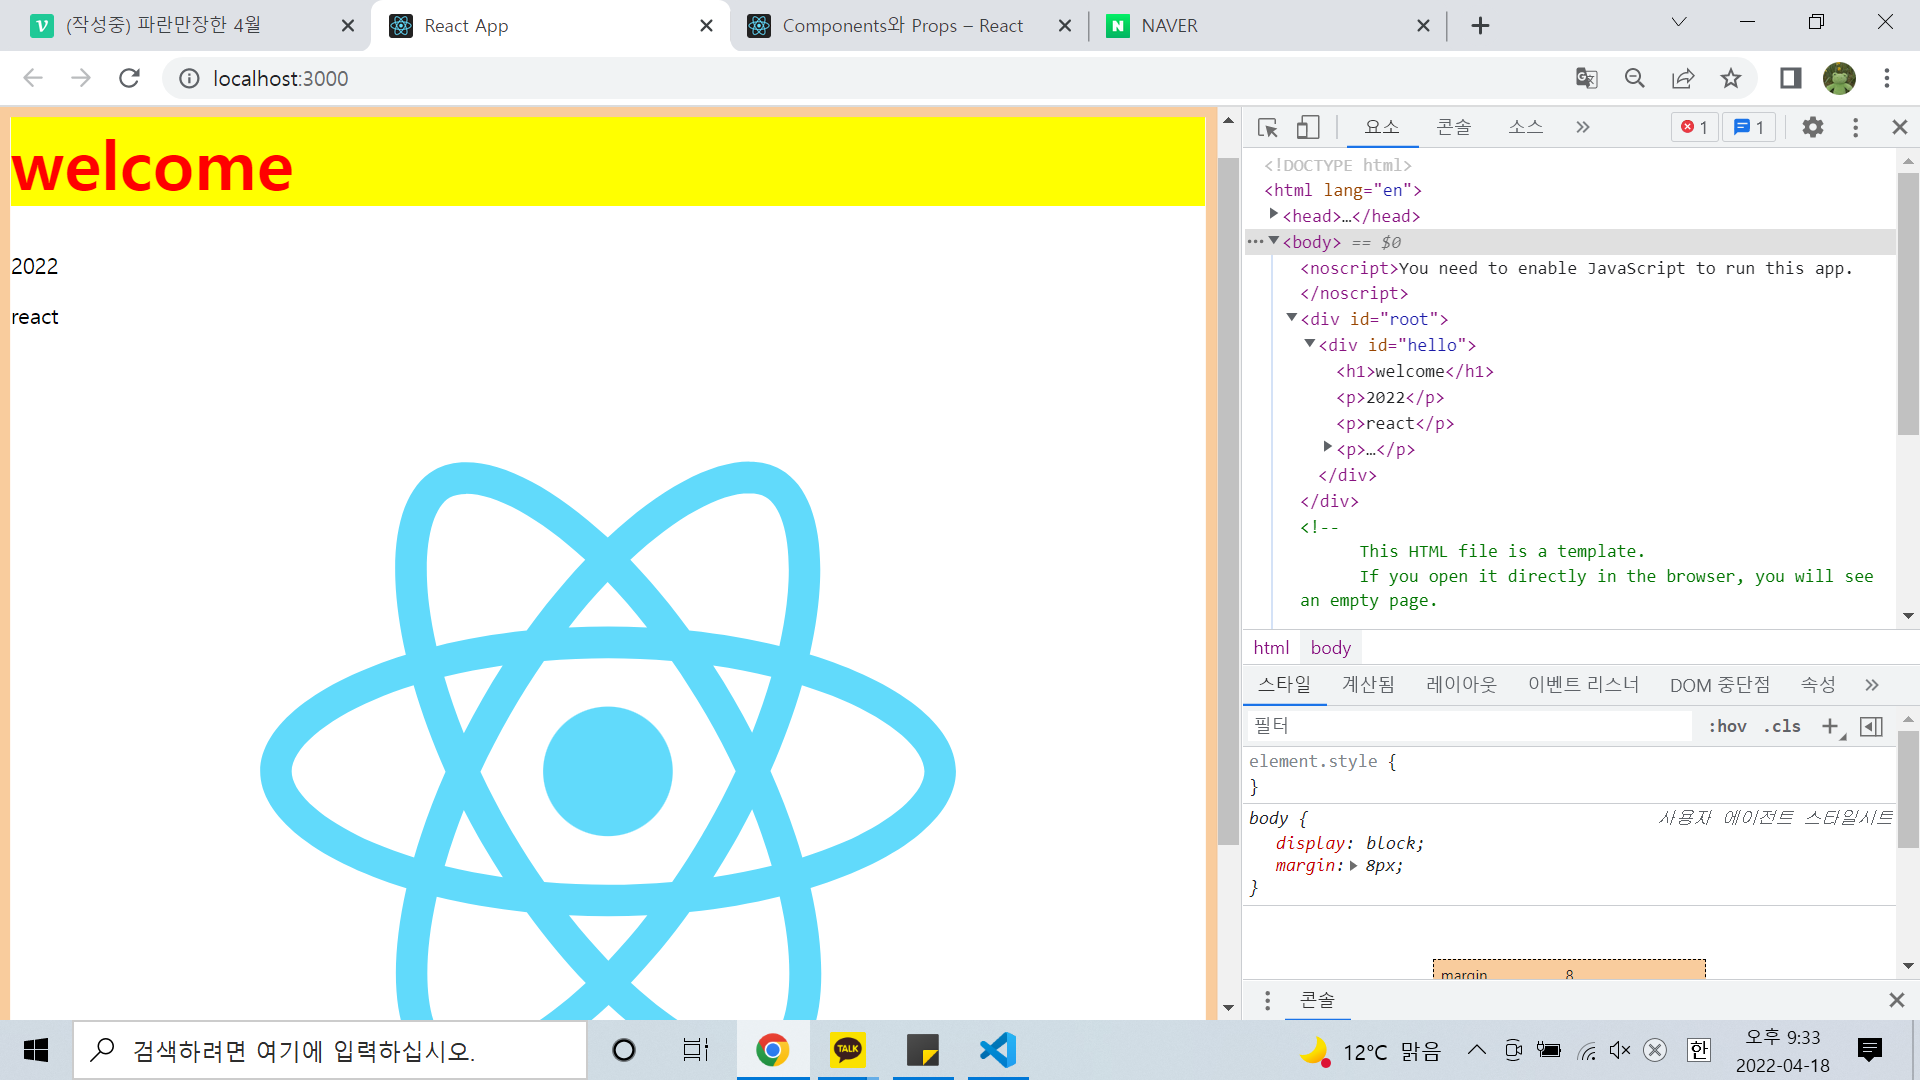Close the console drawer
The width and height of the screenshot is (1920, 1080).
point(1897,1000)
